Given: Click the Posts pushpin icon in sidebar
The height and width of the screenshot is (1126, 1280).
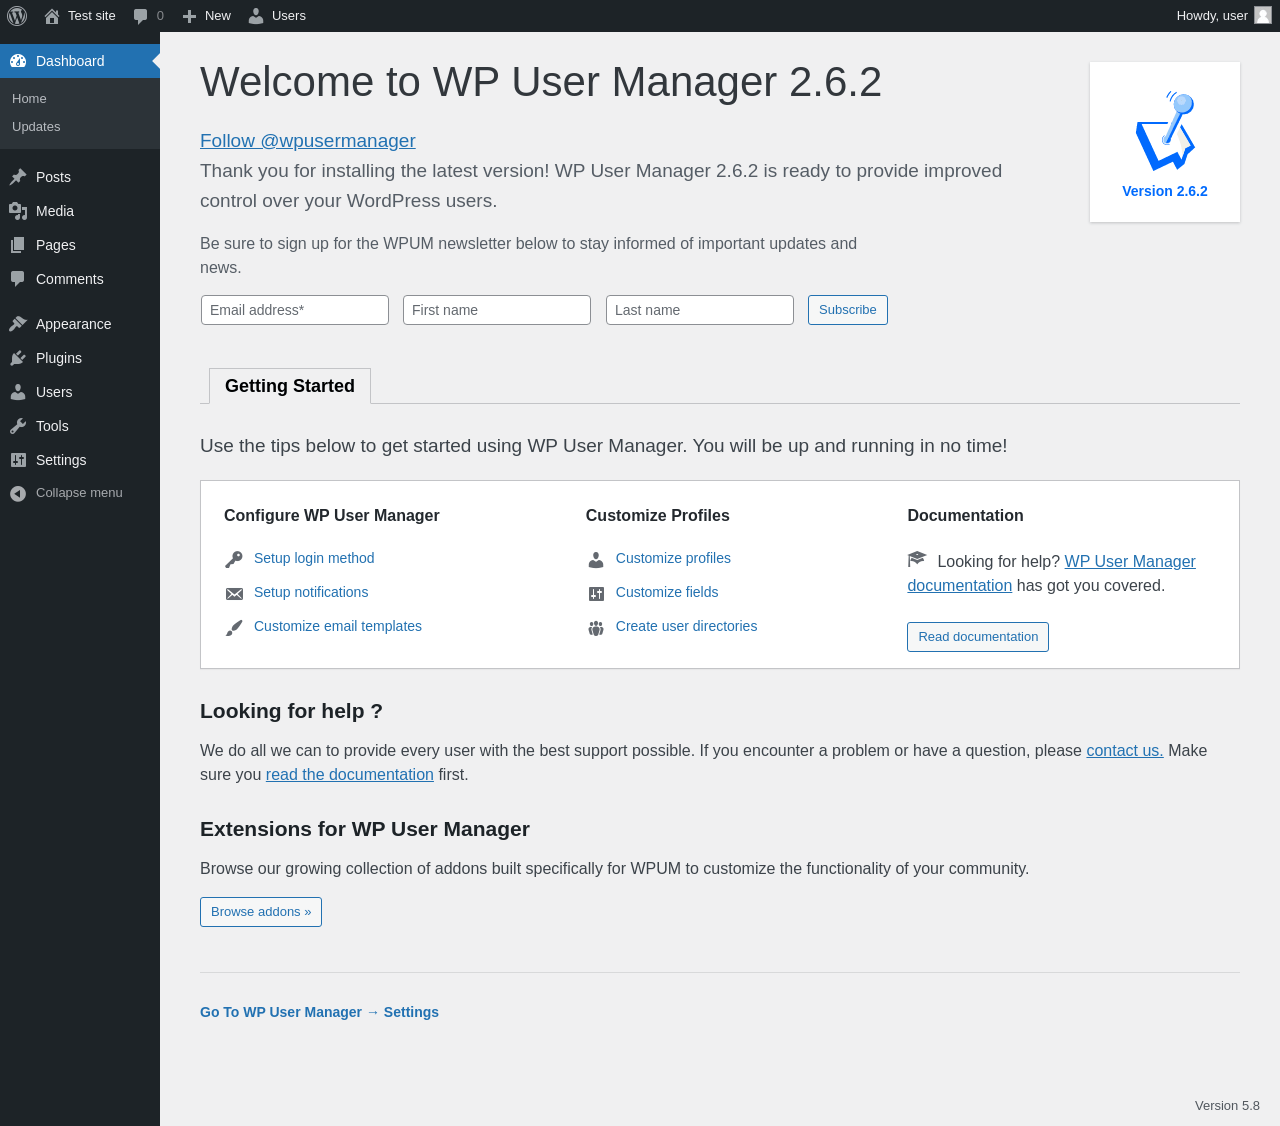Looking at the screenshot, I should click(18, 177).
